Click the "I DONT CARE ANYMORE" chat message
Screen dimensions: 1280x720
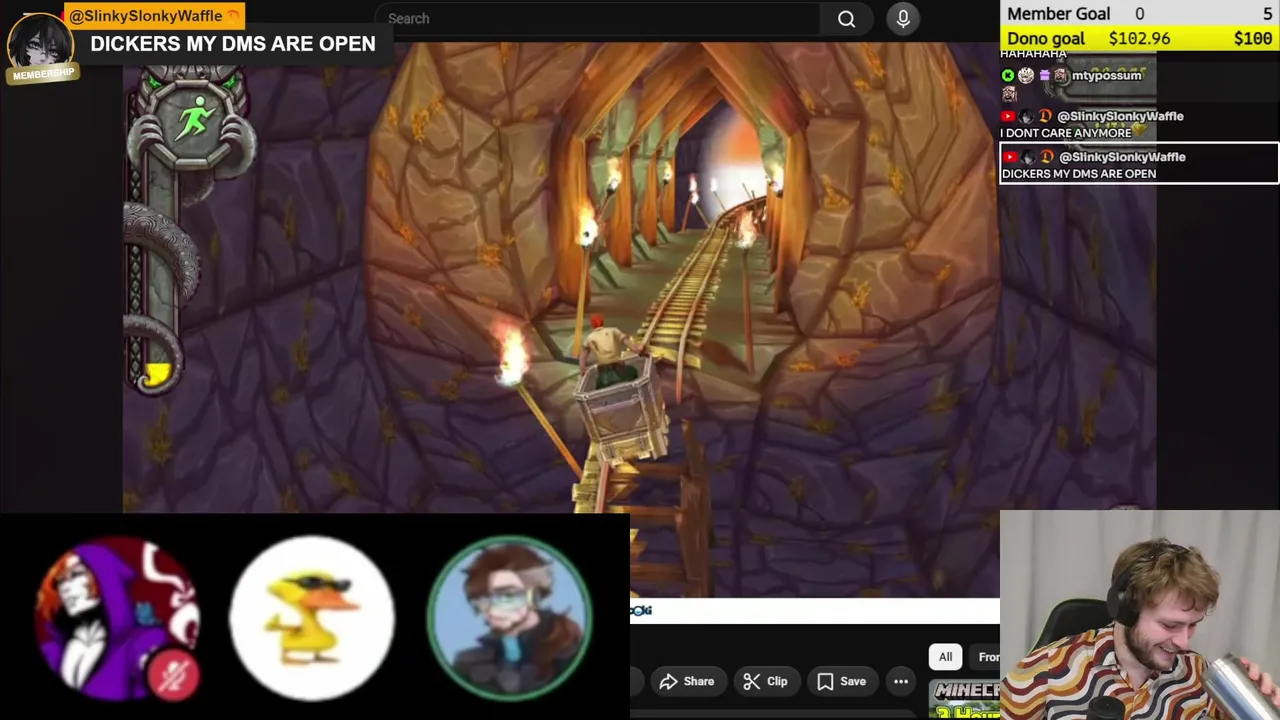[x=1066, y=132]
